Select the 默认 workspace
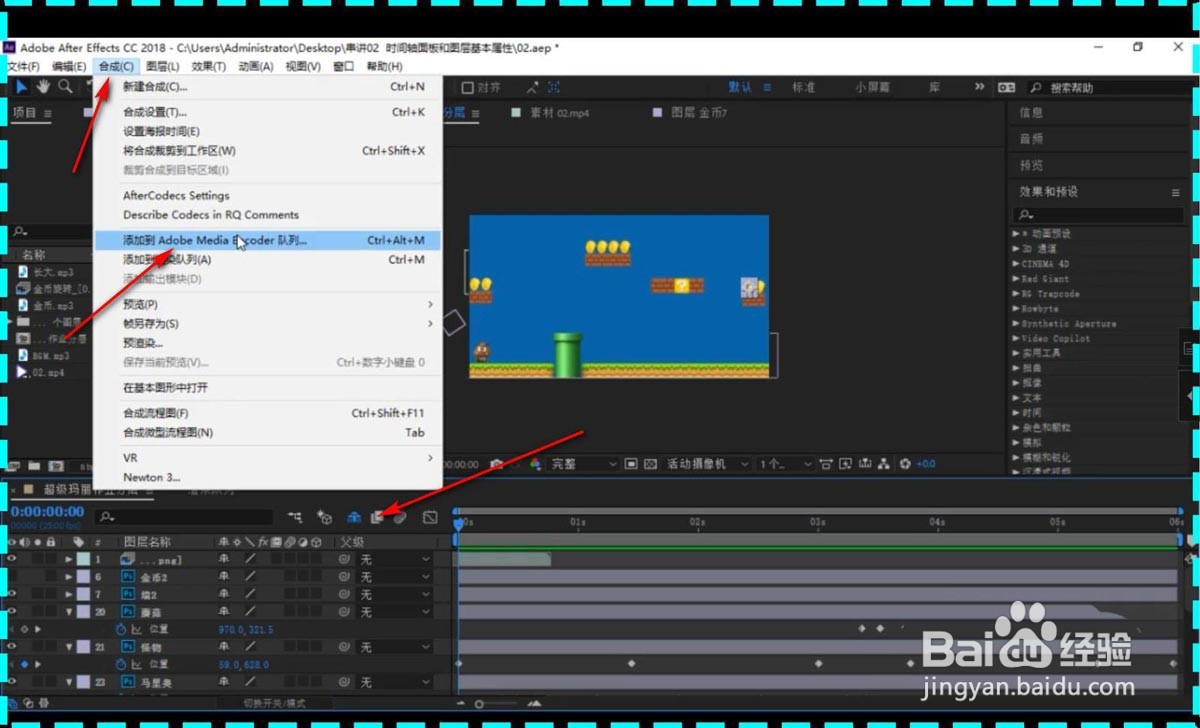Image resolution: width=1200 pixels, height=728 pixels. pyautogui.click(x=740, y=88)
